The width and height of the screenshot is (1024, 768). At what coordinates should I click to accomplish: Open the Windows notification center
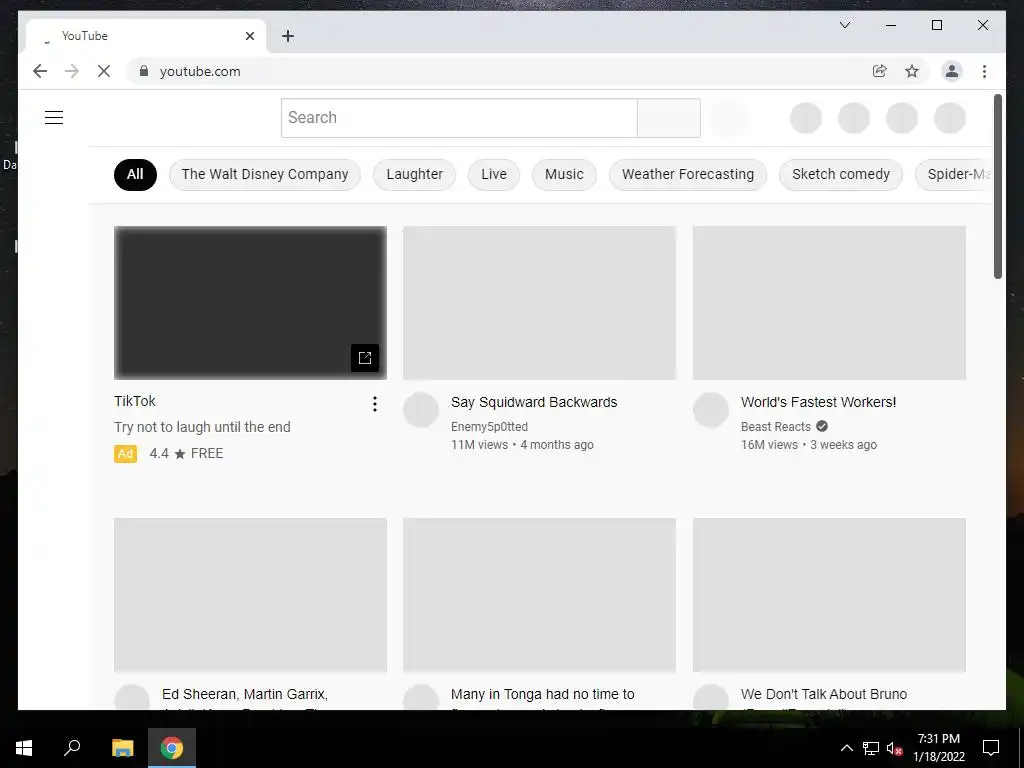point(991,748)
